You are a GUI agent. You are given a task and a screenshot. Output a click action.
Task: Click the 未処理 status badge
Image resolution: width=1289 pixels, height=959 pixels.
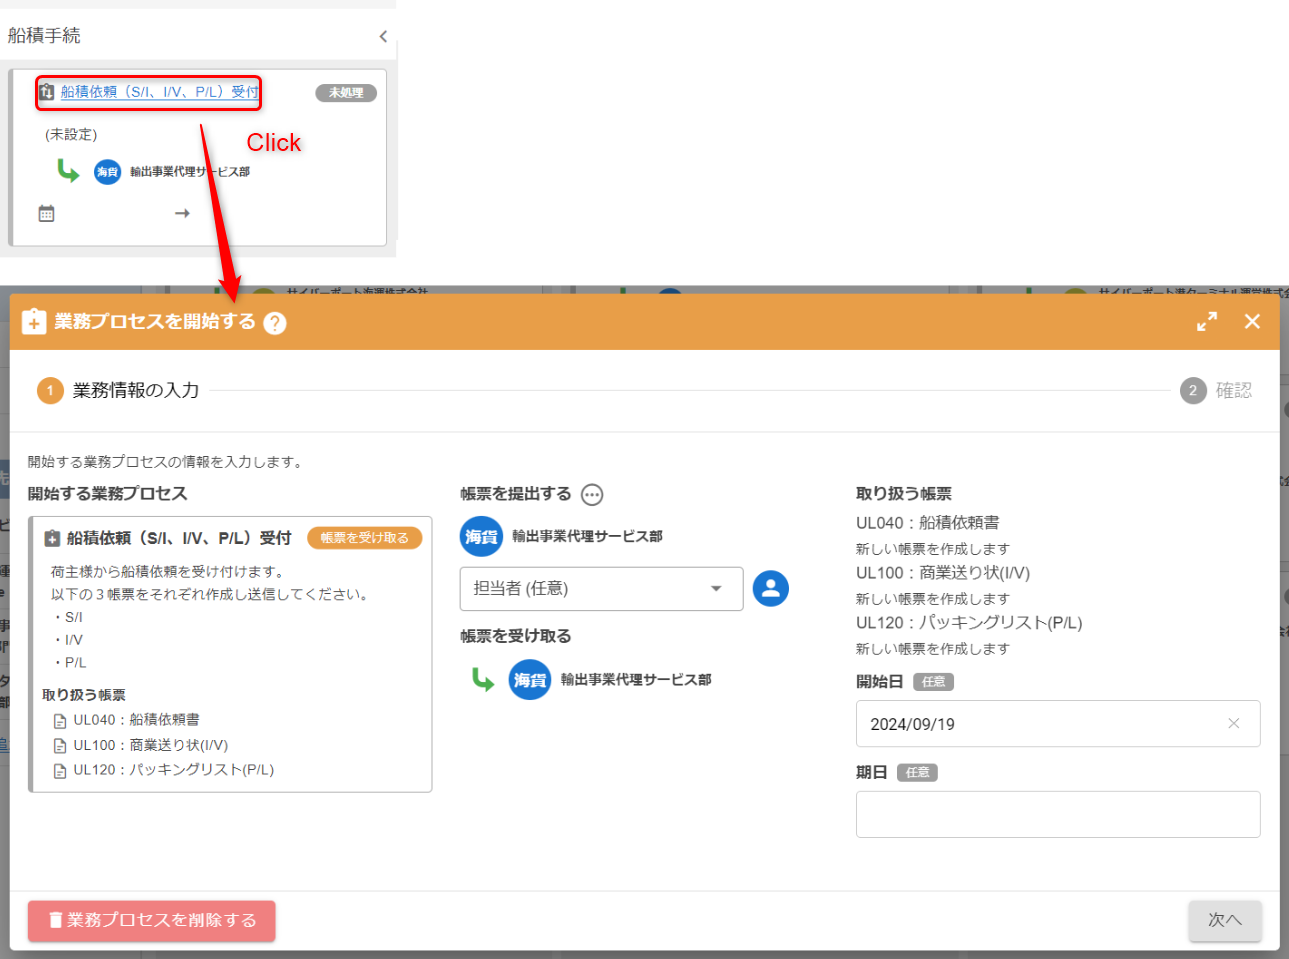346,93
